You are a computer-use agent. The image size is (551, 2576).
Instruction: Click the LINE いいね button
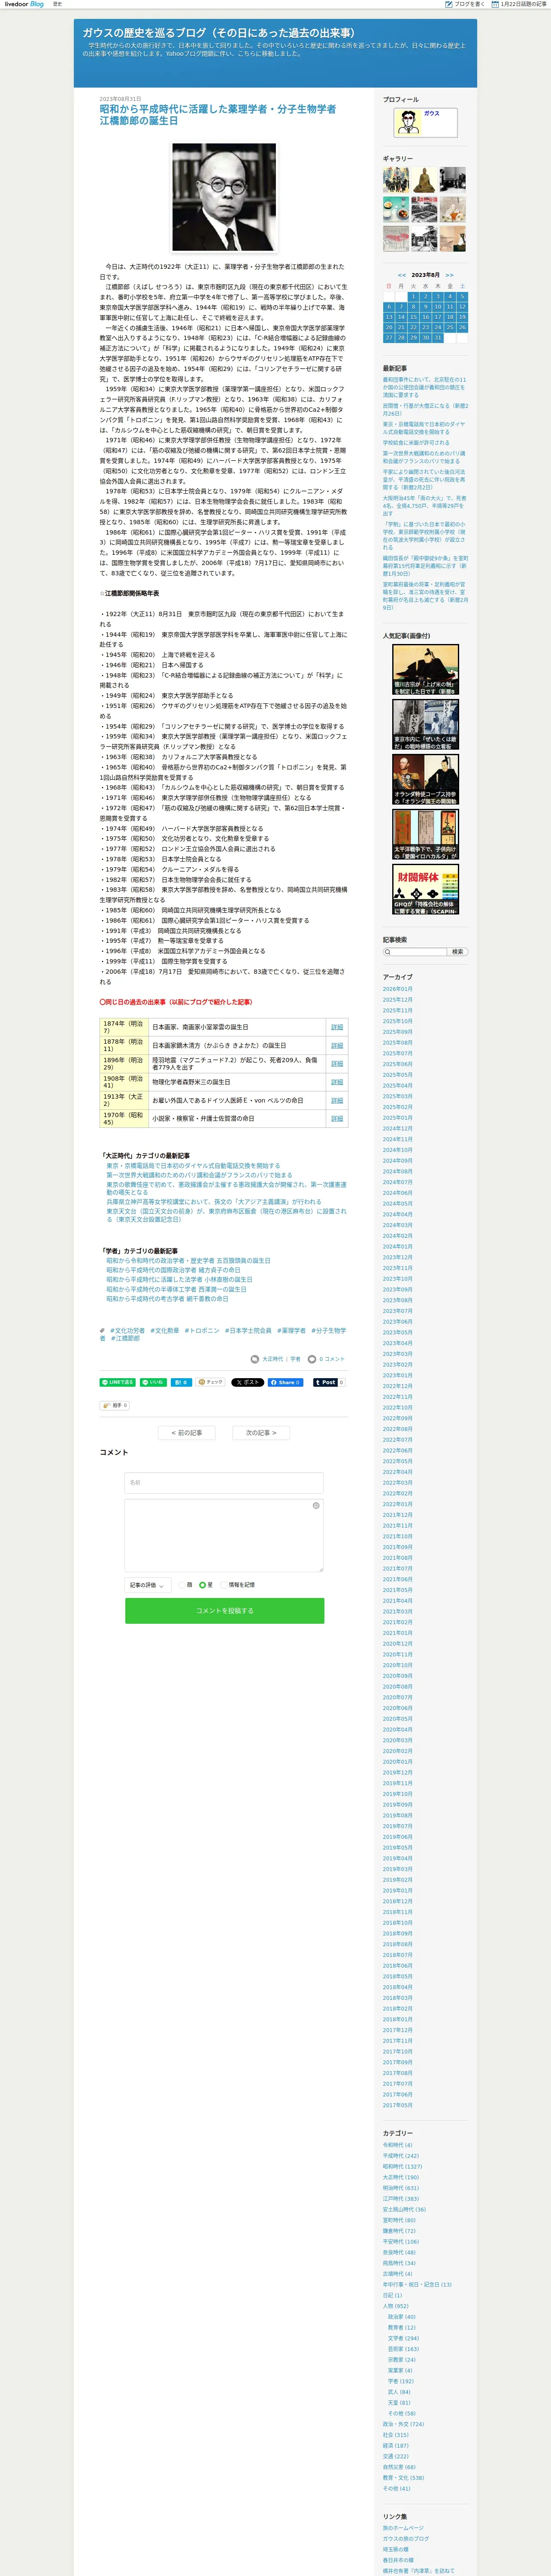tap(153, 1382)
